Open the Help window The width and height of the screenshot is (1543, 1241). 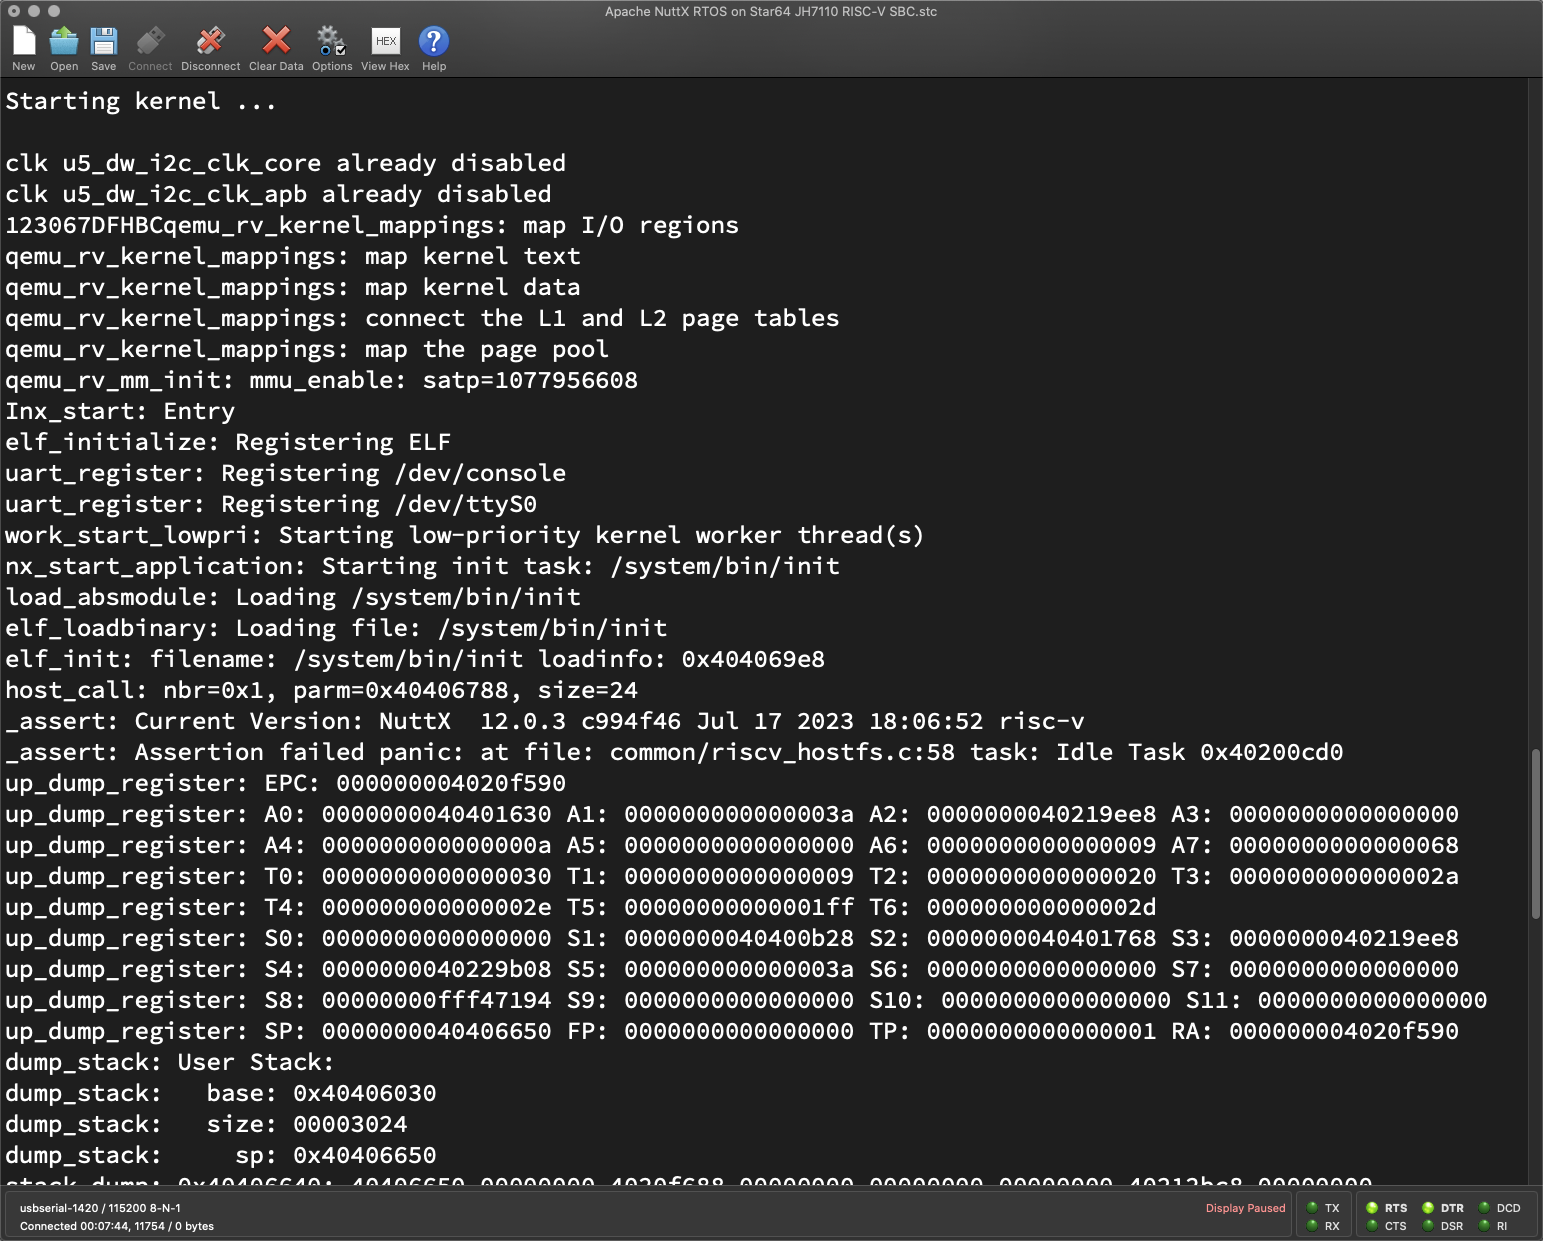tap(432, 45)
